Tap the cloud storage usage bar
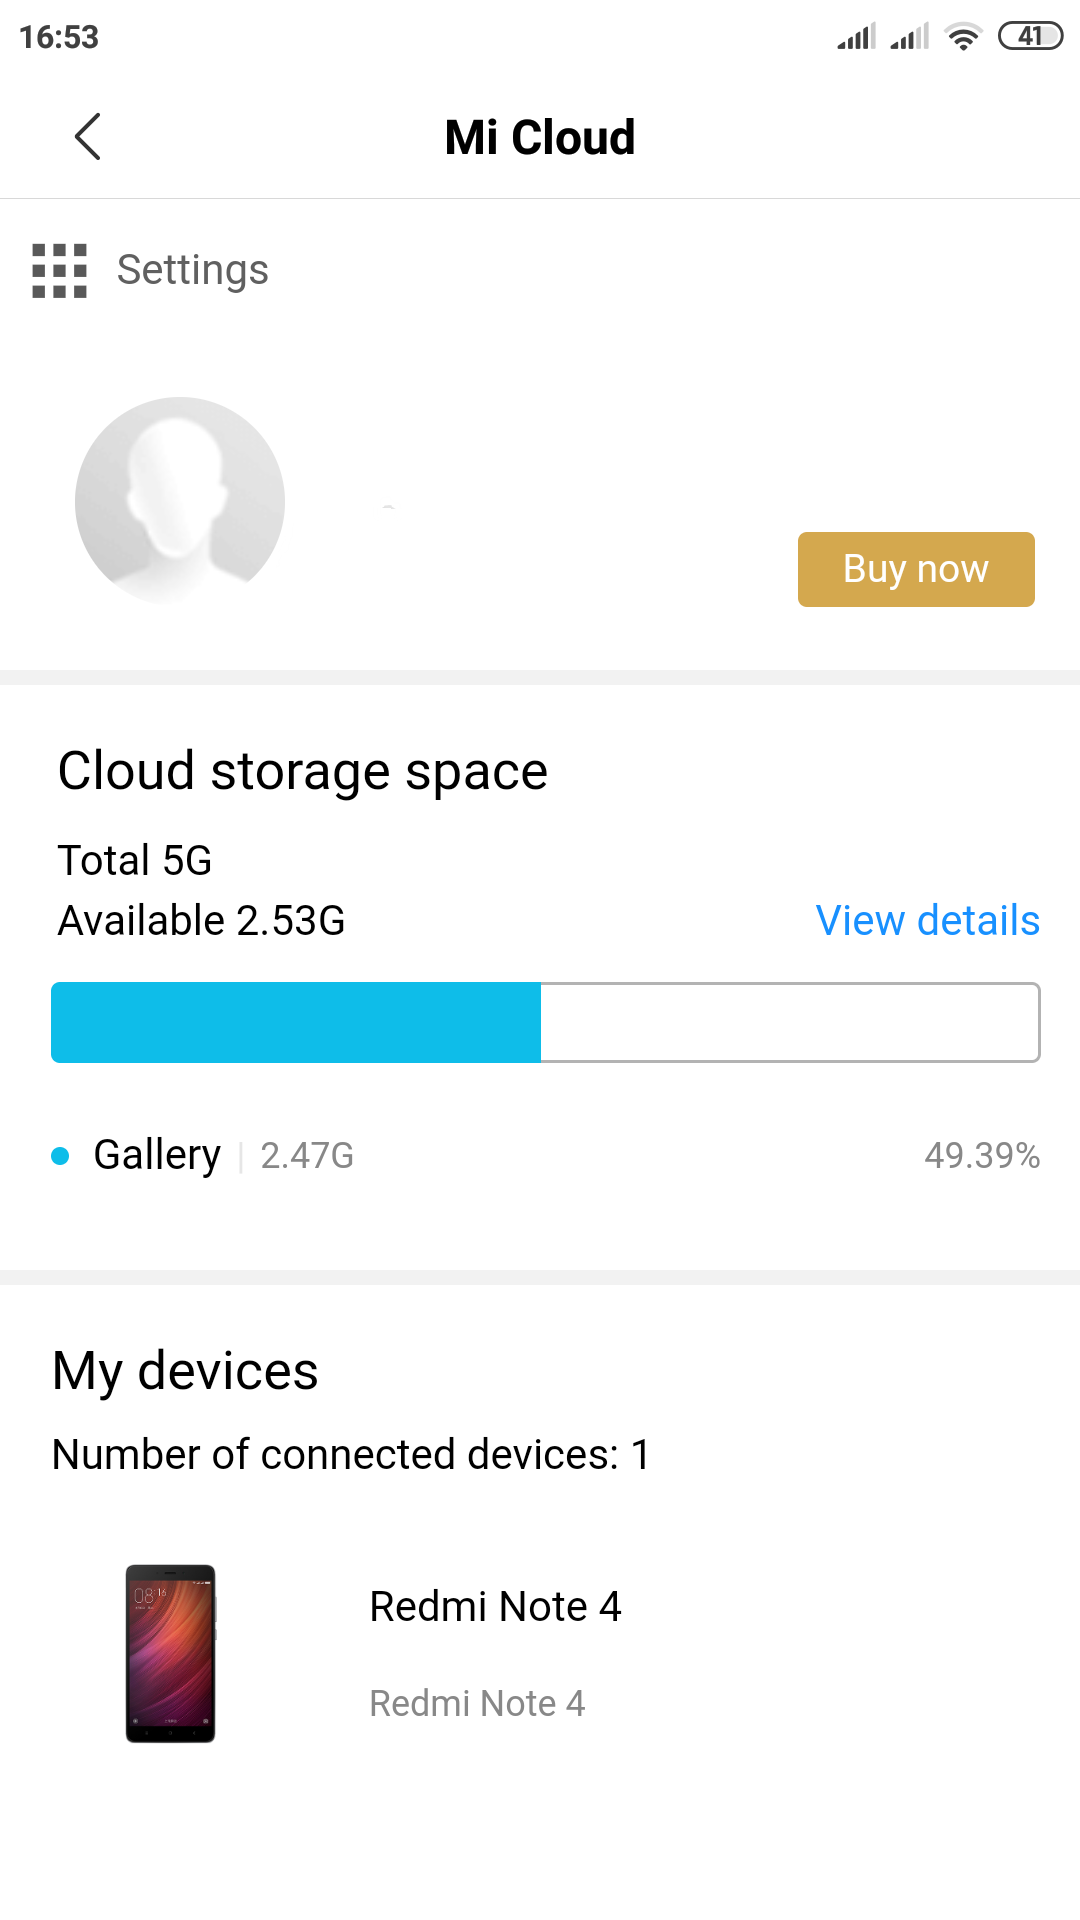 (x=545, y=1022)
